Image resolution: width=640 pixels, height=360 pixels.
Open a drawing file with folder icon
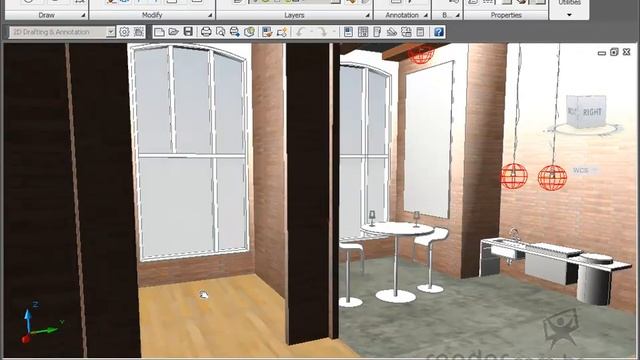[x=173, y=32]
